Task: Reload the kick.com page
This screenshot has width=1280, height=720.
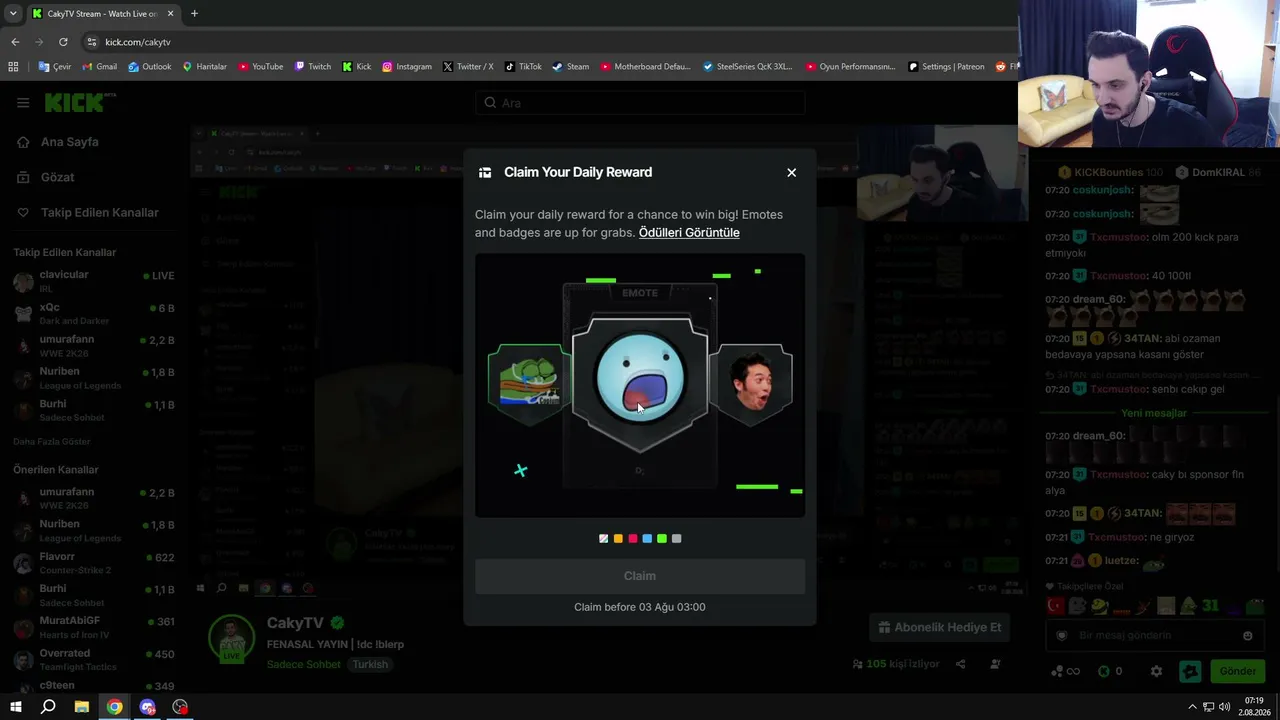Action: coord(63,42)
